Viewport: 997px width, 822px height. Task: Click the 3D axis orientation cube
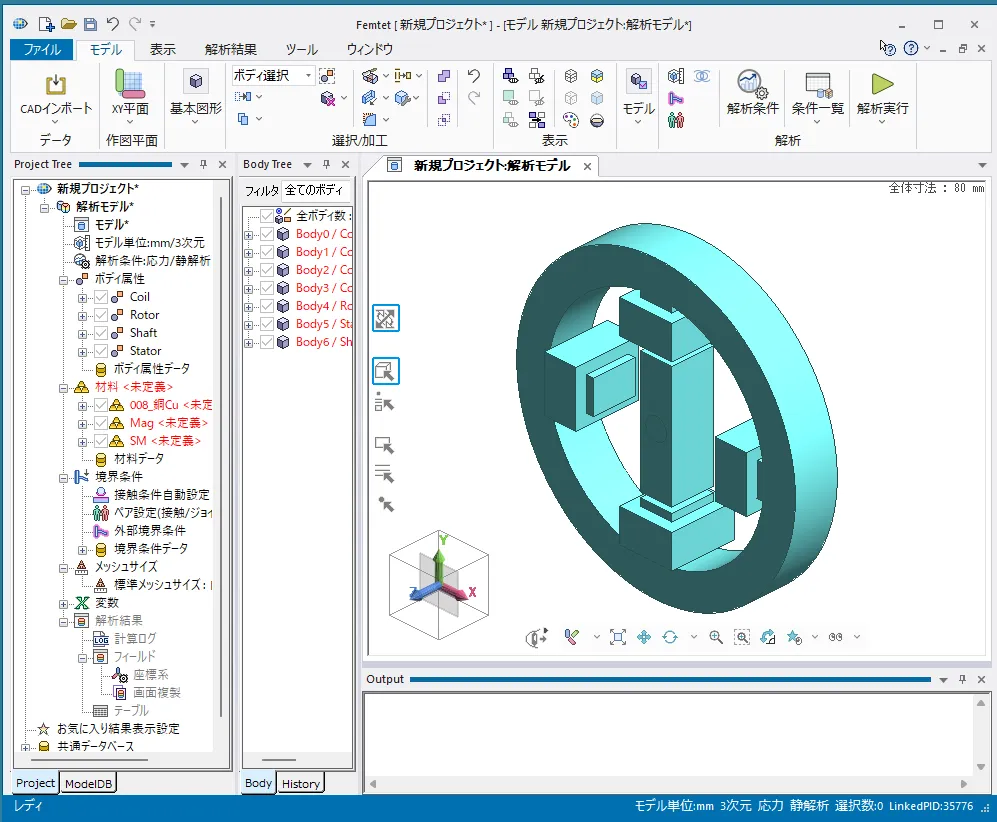(x=439, y=585)
